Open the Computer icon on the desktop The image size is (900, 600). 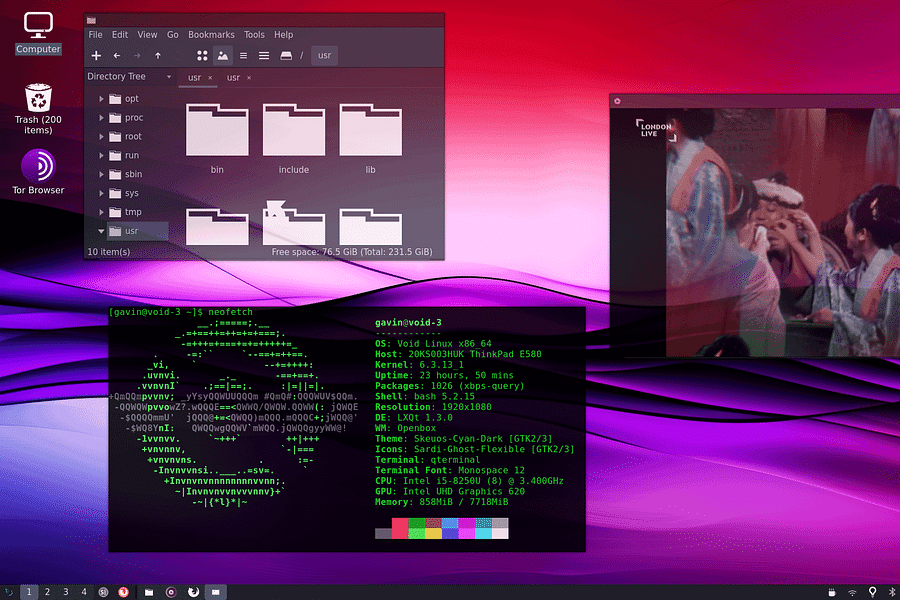pyautogui.click(x=38, y=25)
